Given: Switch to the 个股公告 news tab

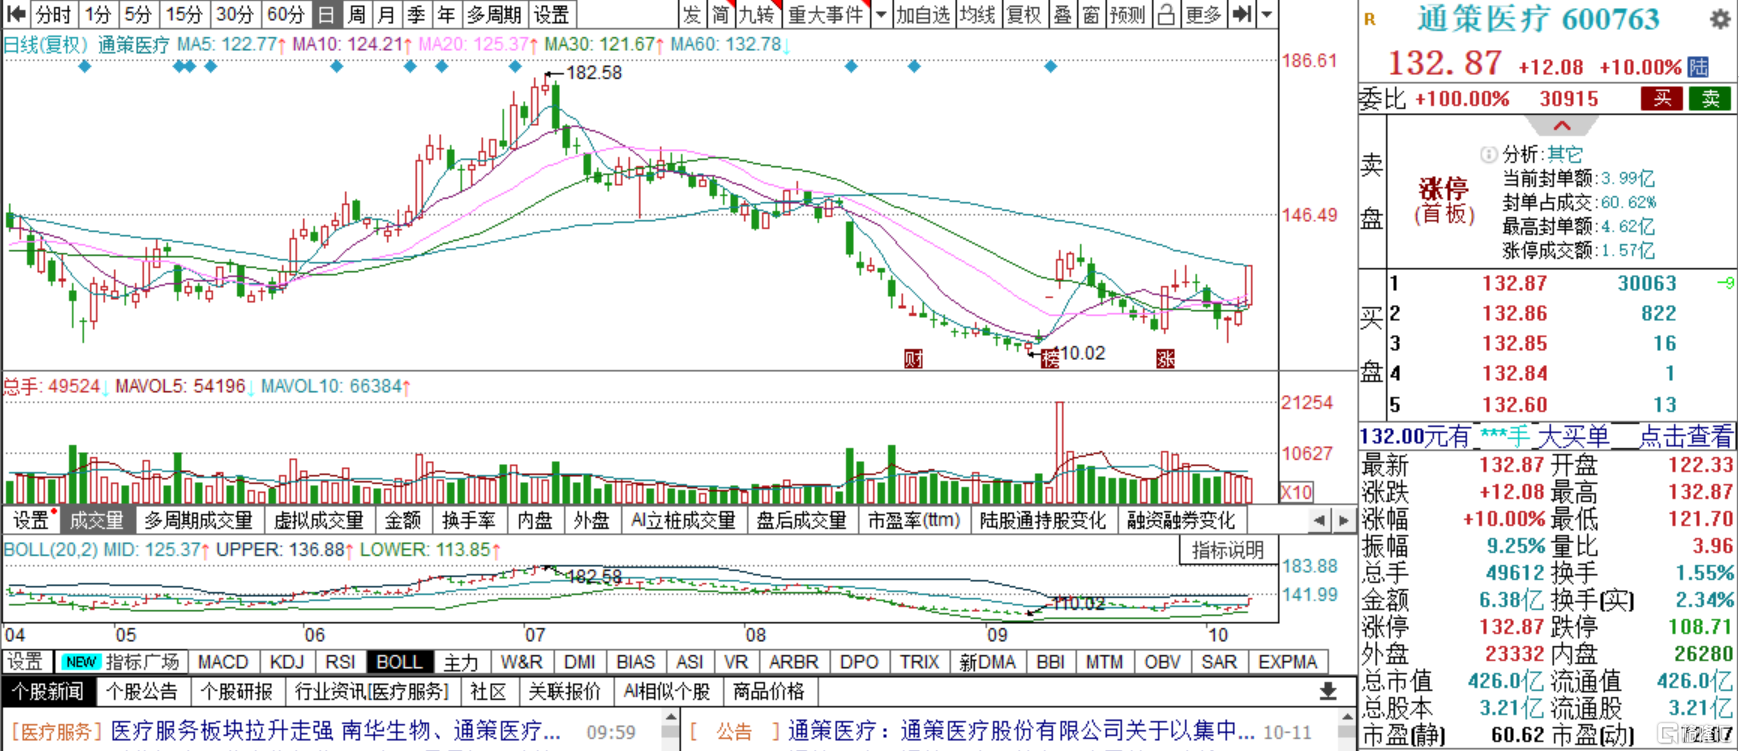Looking at the screenshot, I should pyautogui.click(x=142, y=691).
